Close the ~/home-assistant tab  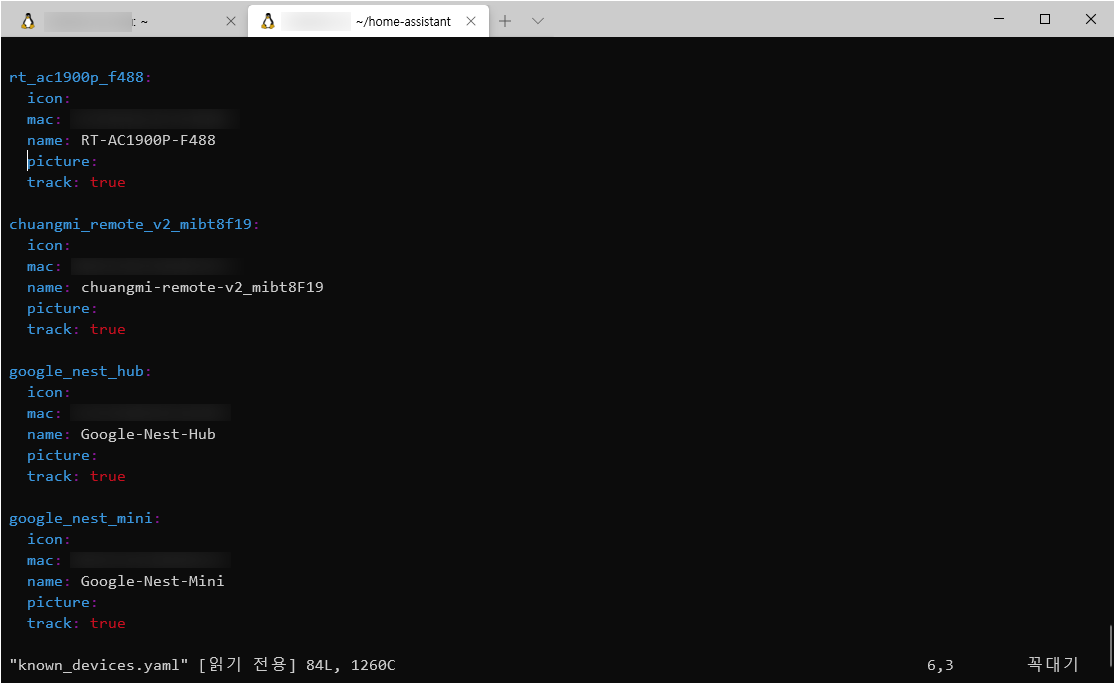471,21
